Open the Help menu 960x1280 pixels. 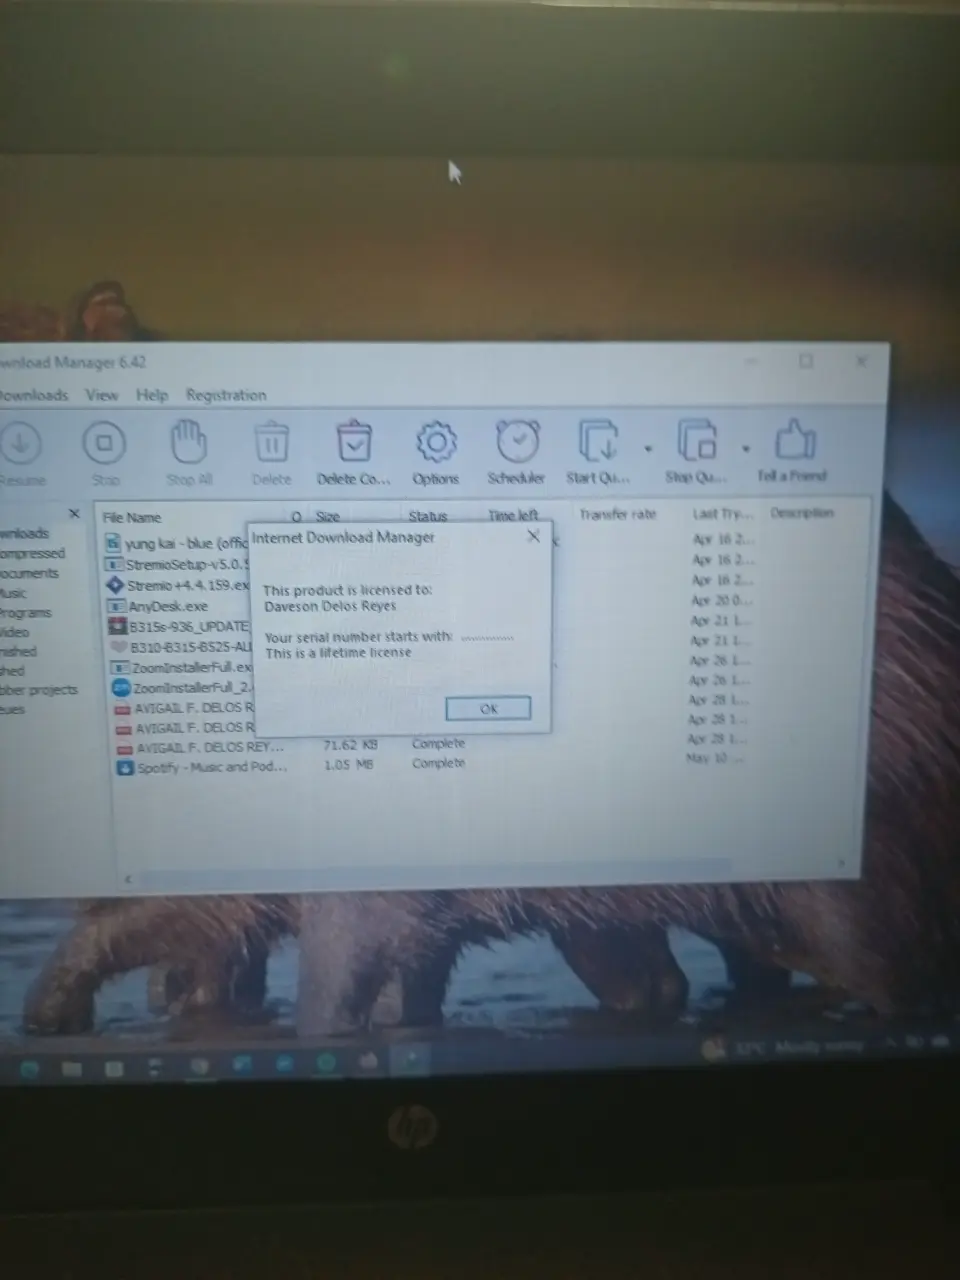pyautogui.click(x=152, y=395)
